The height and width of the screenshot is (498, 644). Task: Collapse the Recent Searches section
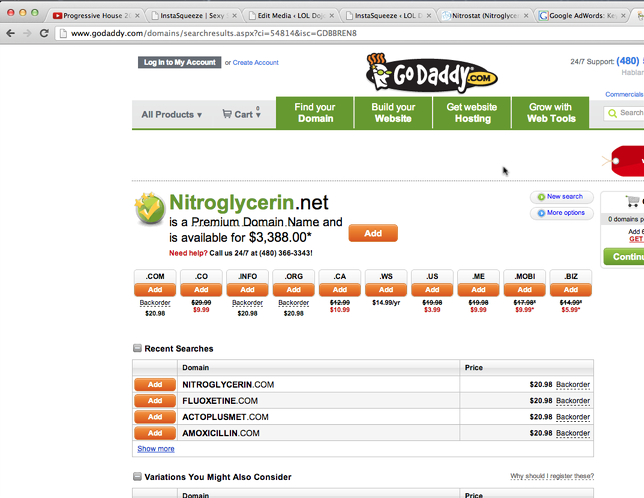[x=138, y=349]
